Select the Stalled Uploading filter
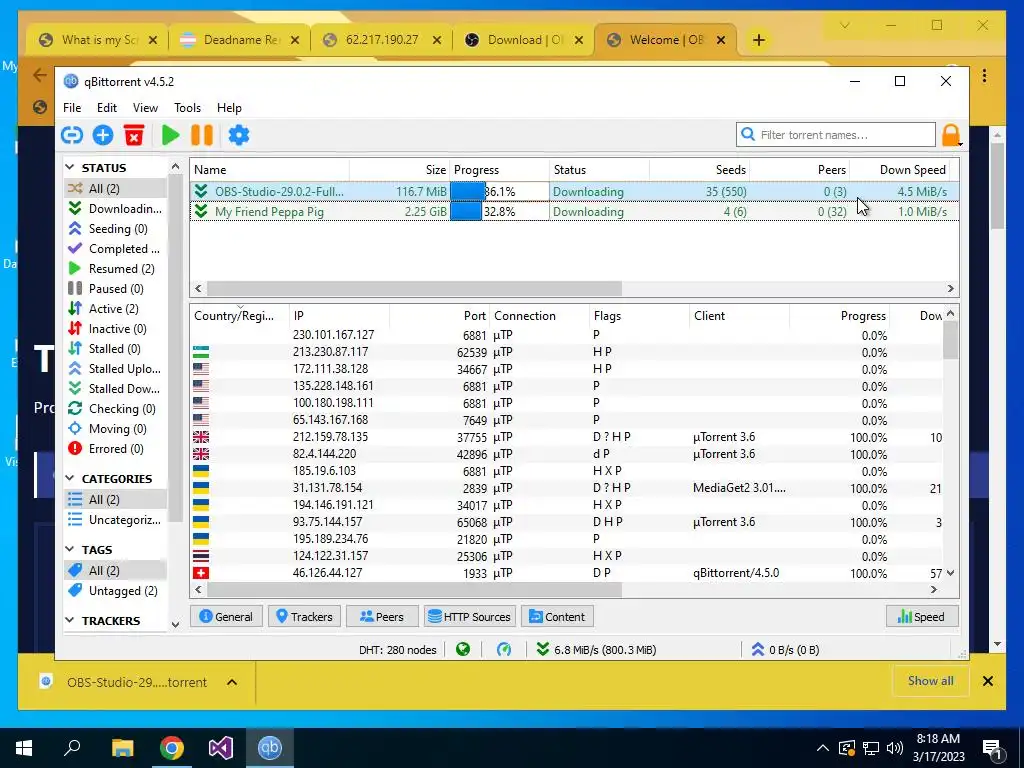Image resolution: width=1024 pixels, height=768 pixels. (116, 368)
